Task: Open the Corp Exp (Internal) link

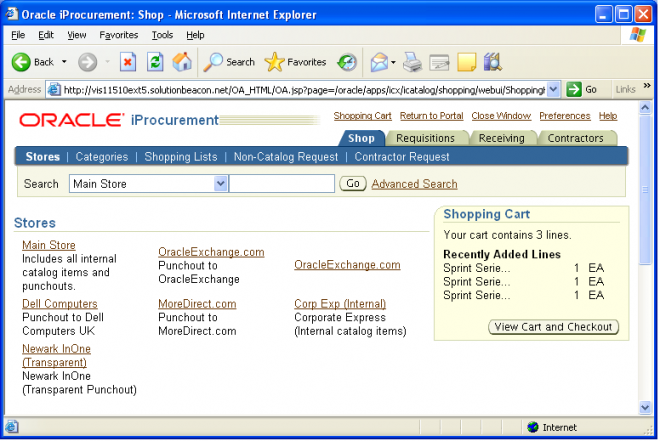Action: pos(340,303)
